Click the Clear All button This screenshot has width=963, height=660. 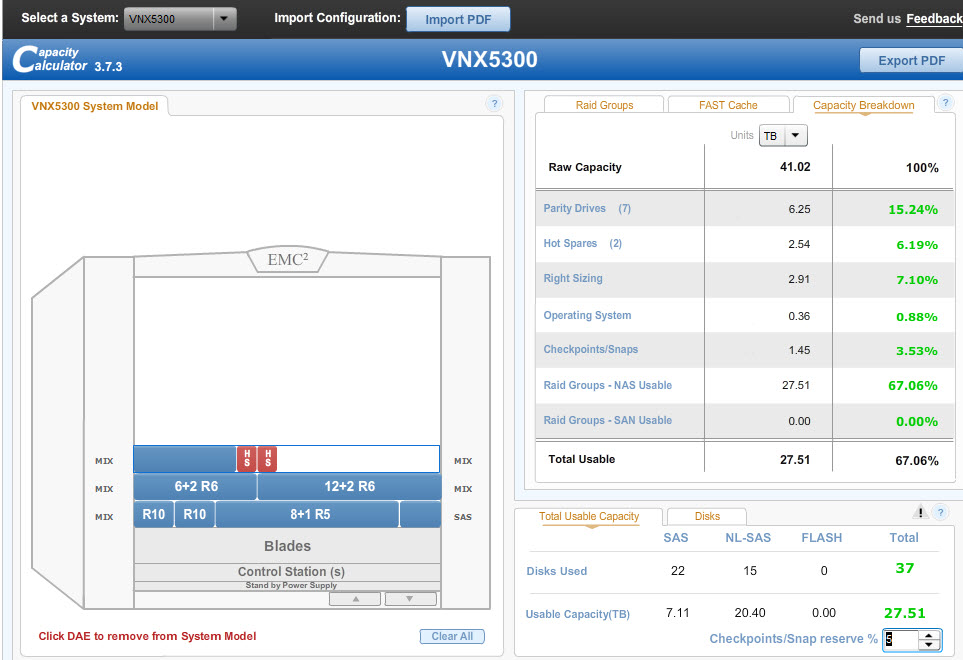coord(452,637)
